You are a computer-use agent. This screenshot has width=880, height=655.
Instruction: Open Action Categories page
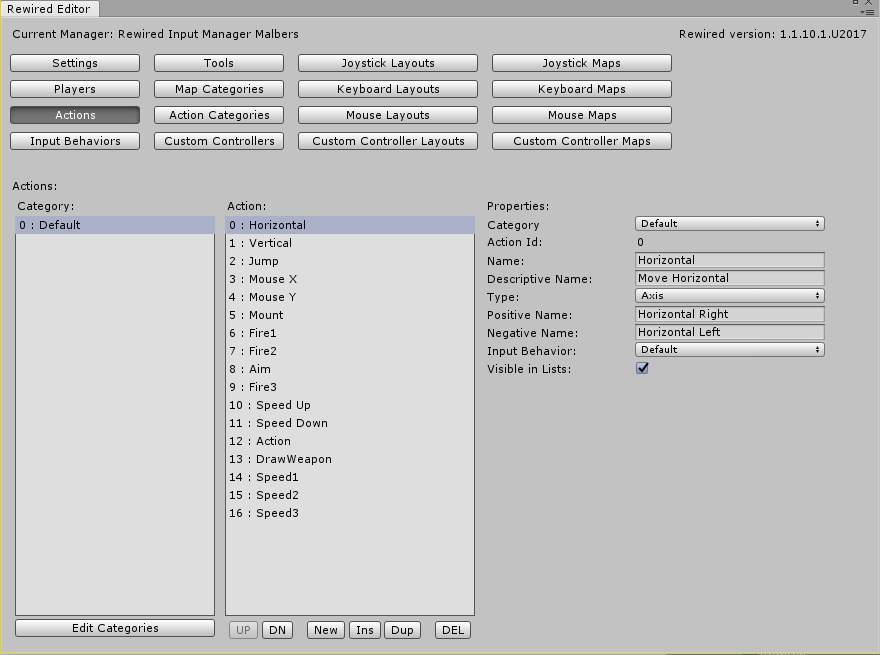coord(219,115)
